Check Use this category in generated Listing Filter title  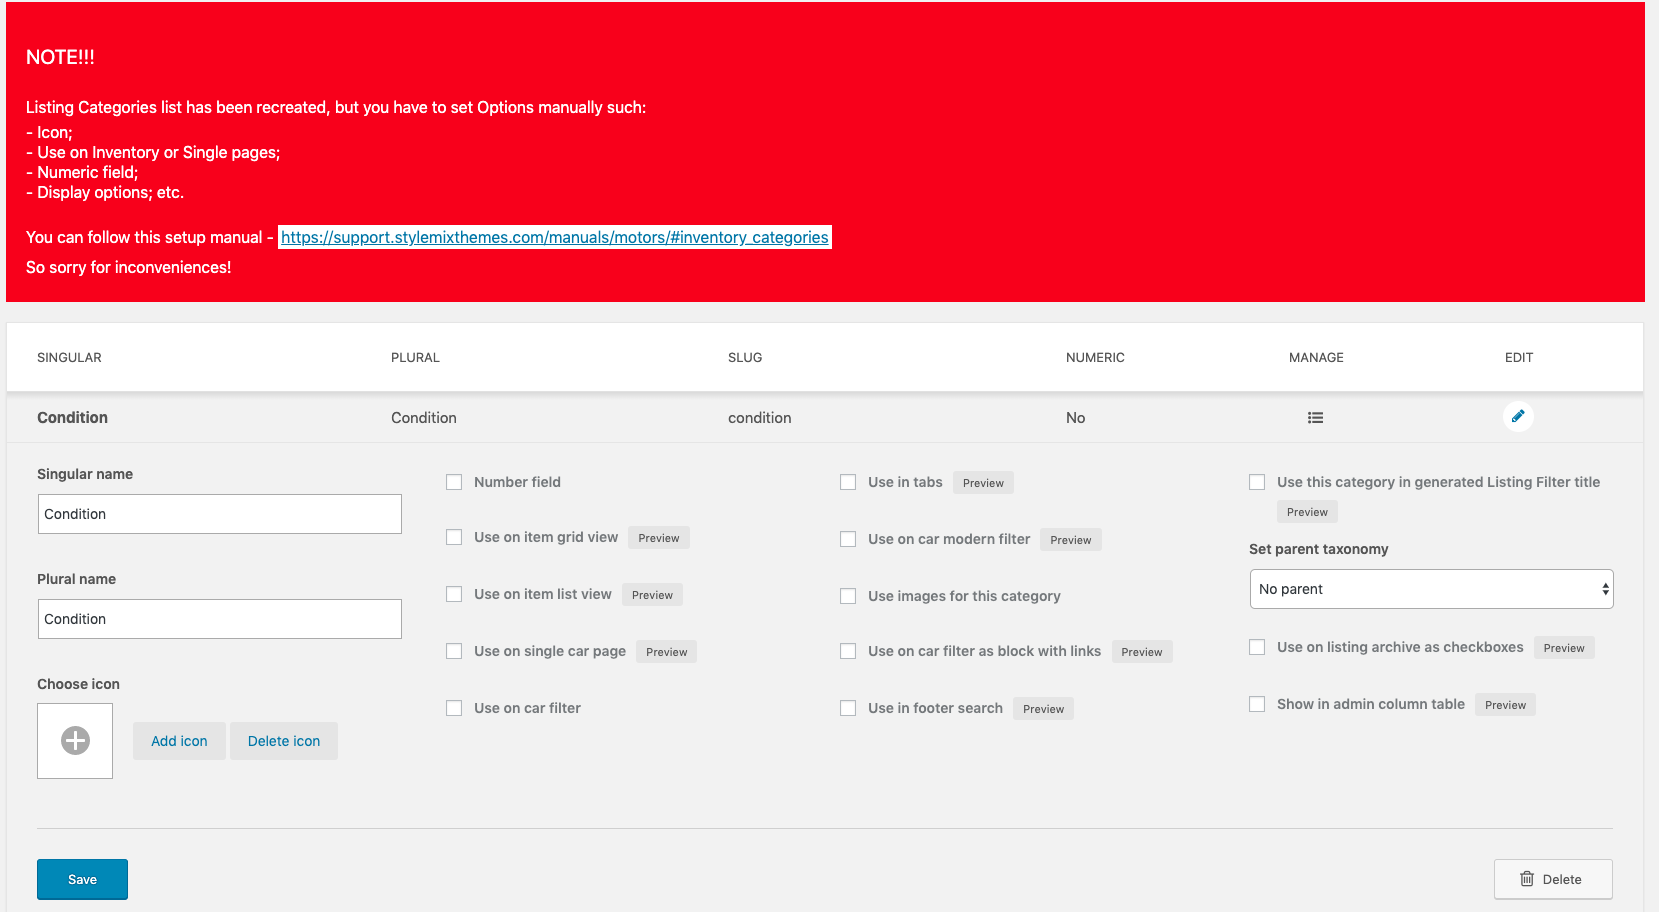(x=1257, y=482)
